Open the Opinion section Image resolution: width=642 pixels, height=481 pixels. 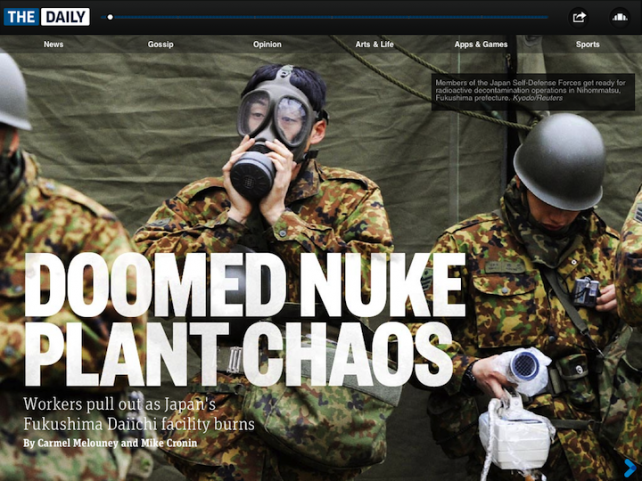coord(267,44)
